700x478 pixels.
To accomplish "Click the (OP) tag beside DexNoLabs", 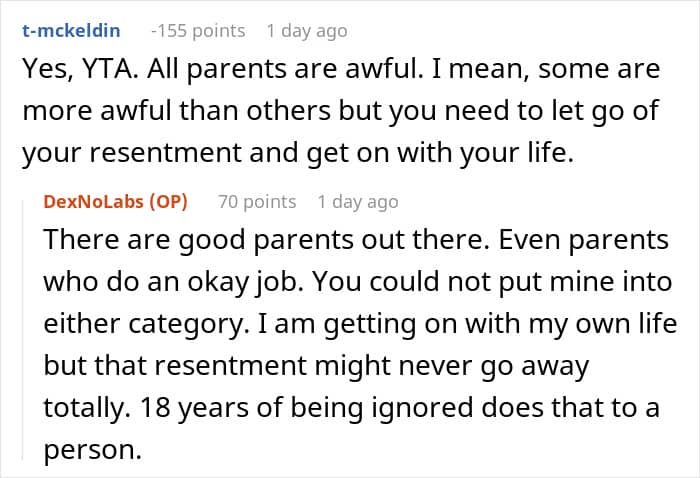I will click(x=168, y=202).
